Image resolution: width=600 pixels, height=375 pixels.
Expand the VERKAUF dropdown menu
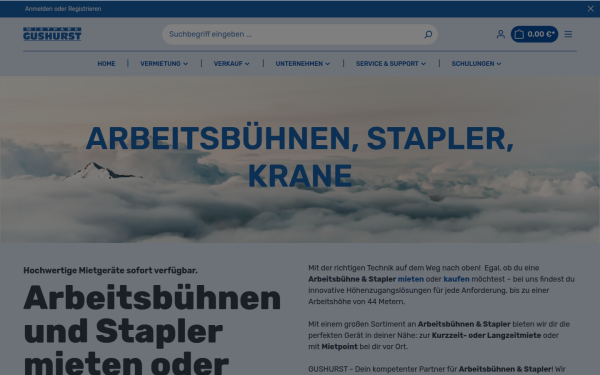232,64
